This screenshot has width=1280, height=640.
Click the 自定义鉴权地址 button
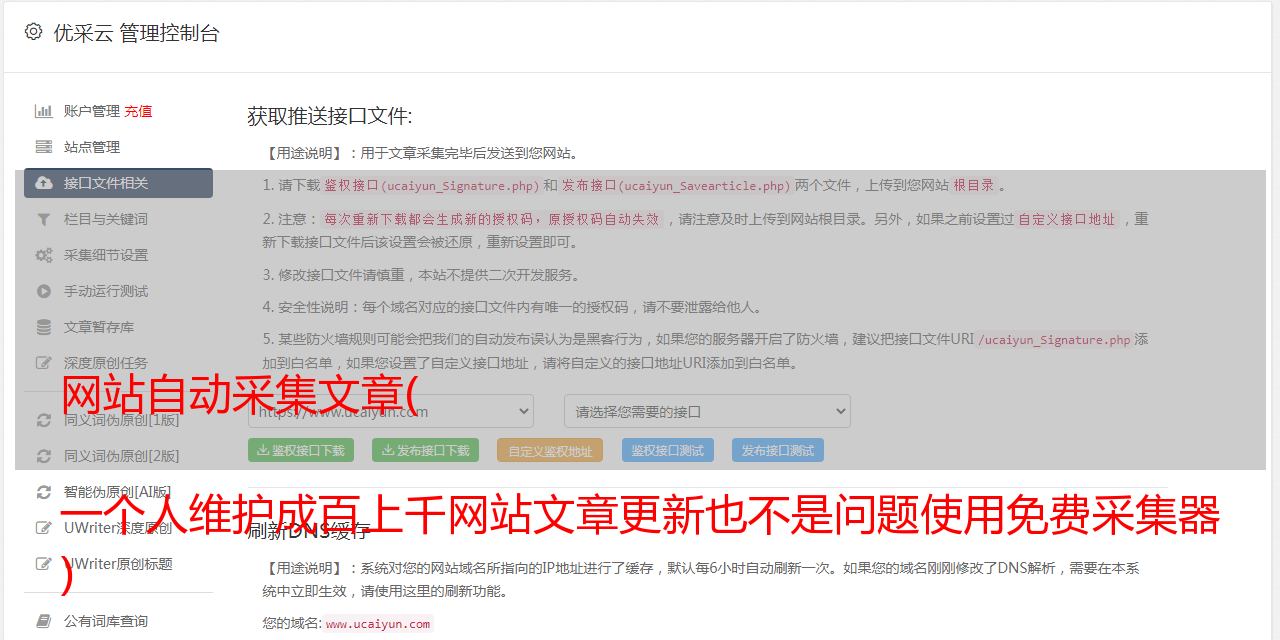tap(550, 450)
